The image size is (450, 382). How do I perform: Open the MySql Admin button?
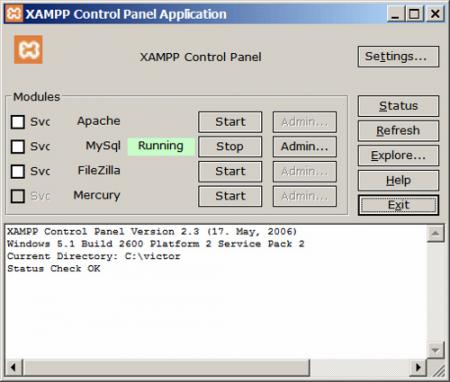tap(305, 147)
